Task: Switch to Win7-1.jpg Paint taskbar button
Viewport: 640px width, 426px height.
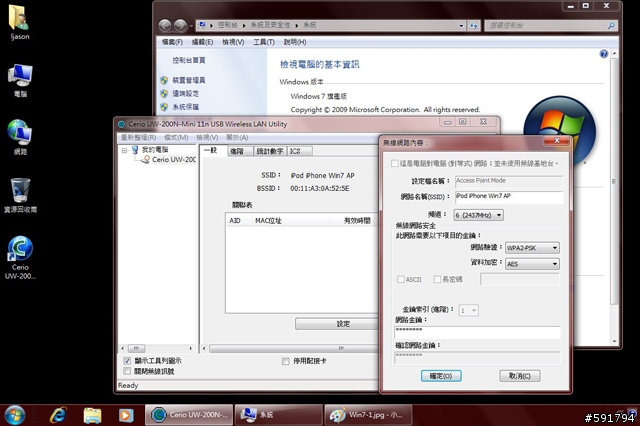Action: [368, 415]
